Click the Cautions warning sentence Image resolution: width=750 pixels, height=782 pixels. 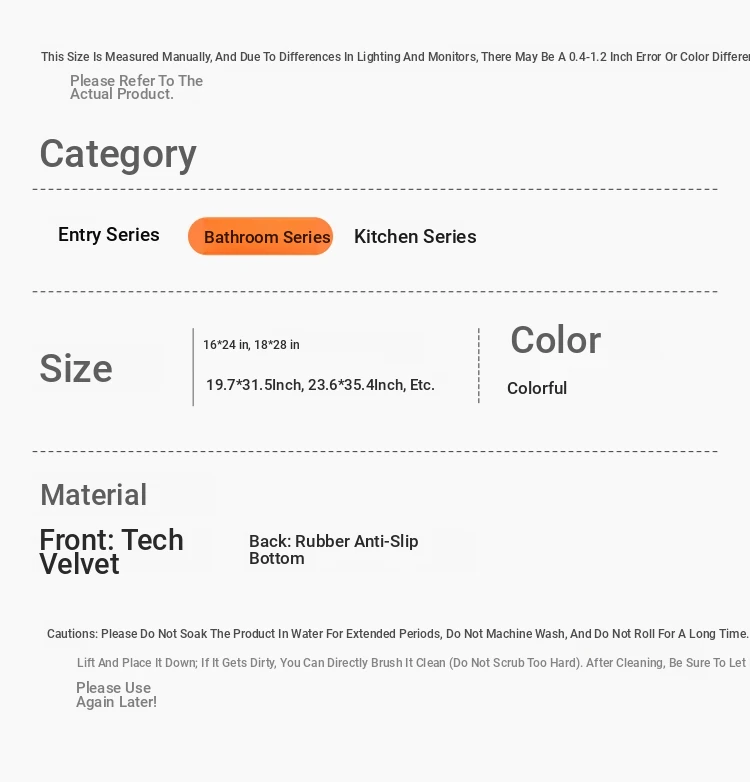pos(398,633)
